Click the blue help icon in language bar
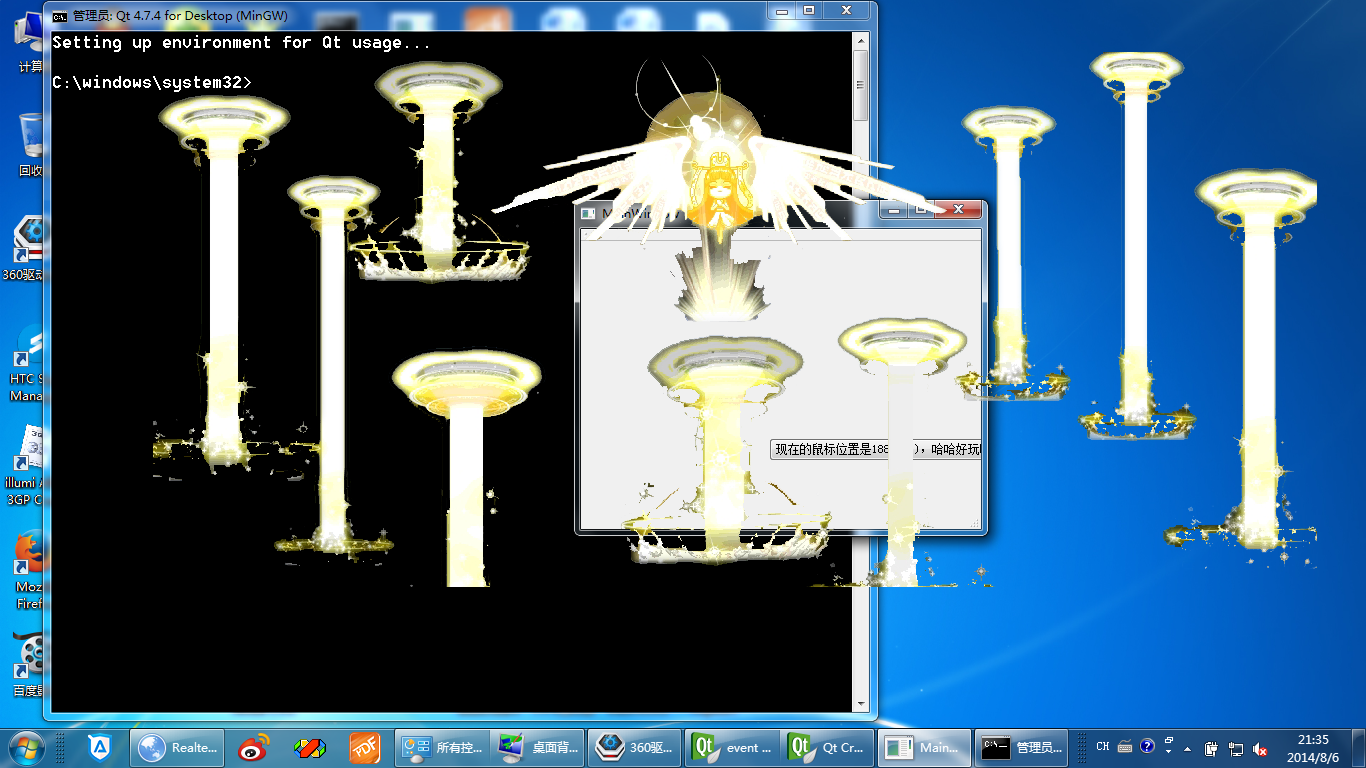Image resolution: width=1366 pixels, height=768 pixels. 1147,746
